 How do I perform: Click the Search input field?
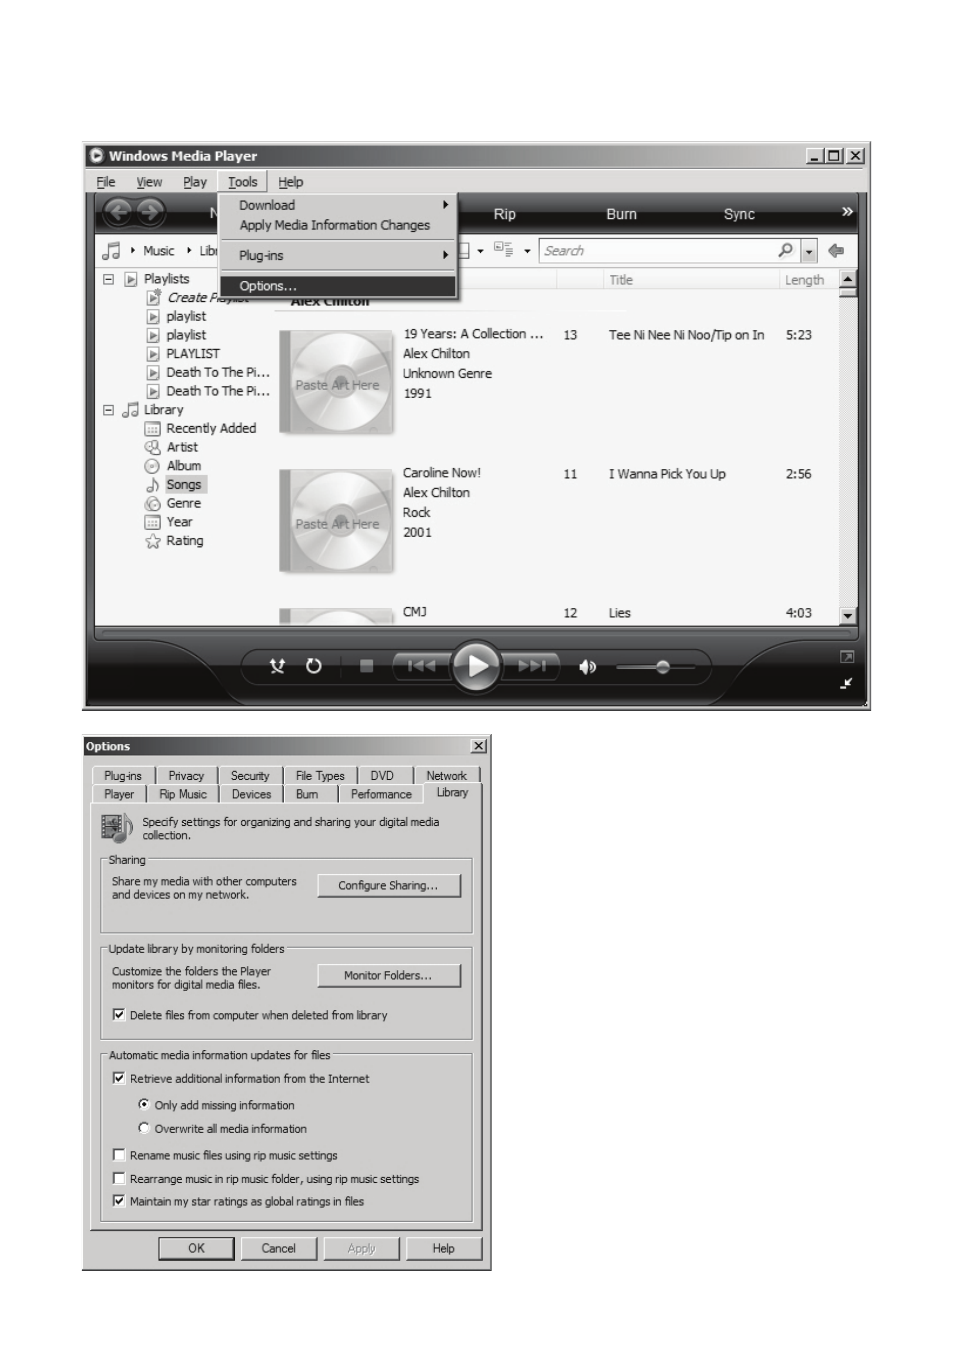click(x=658, y=251)
